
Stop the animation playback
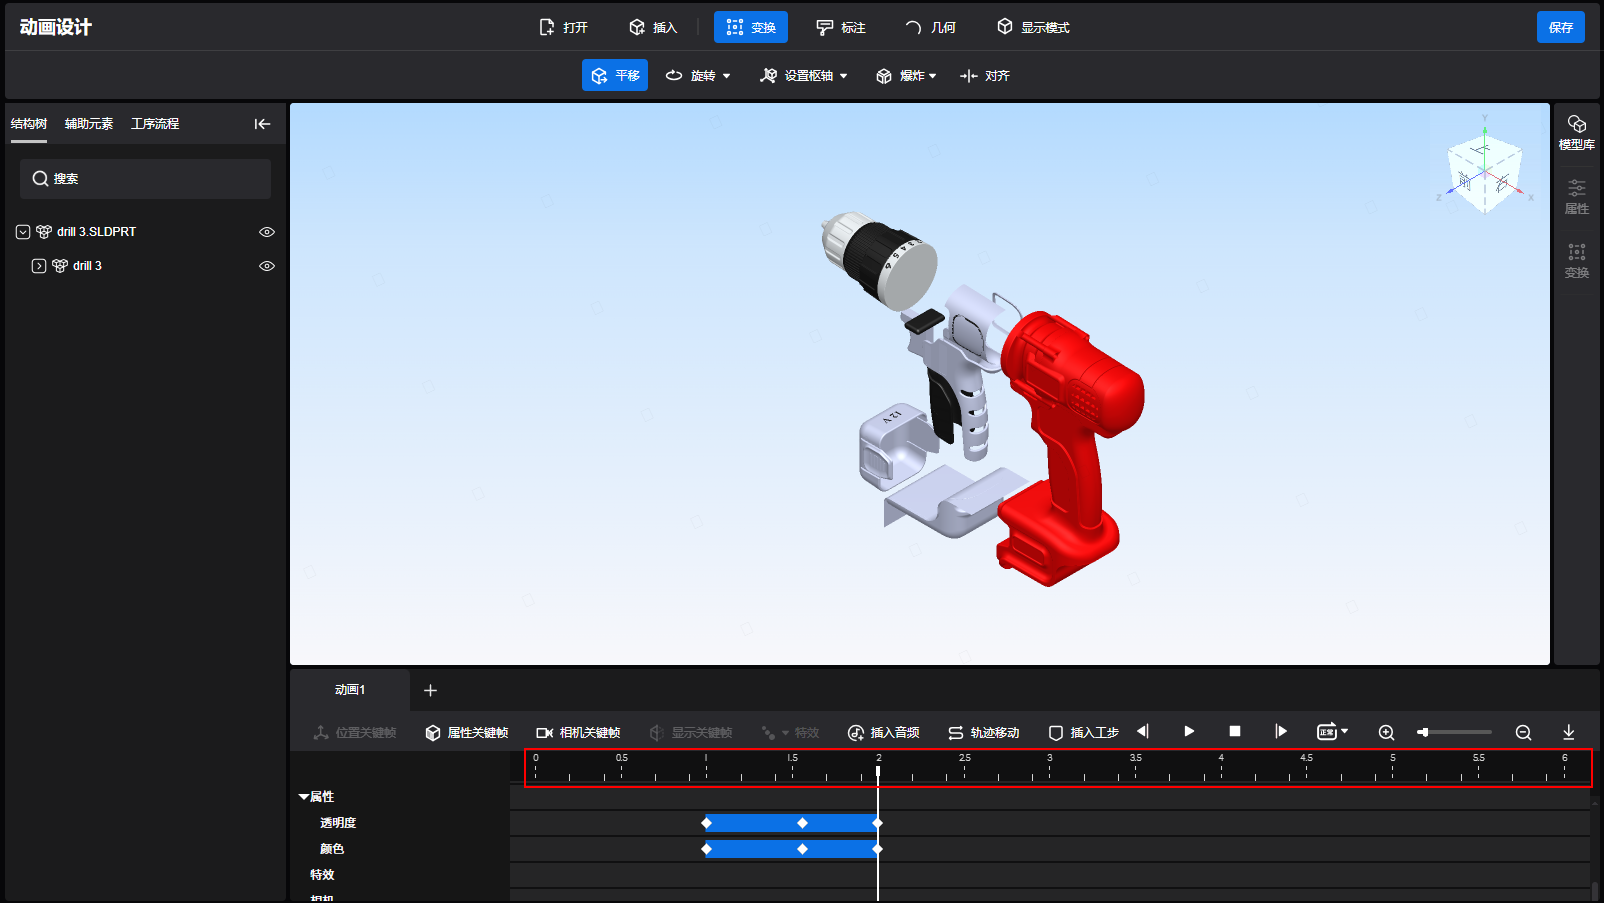1235,732
